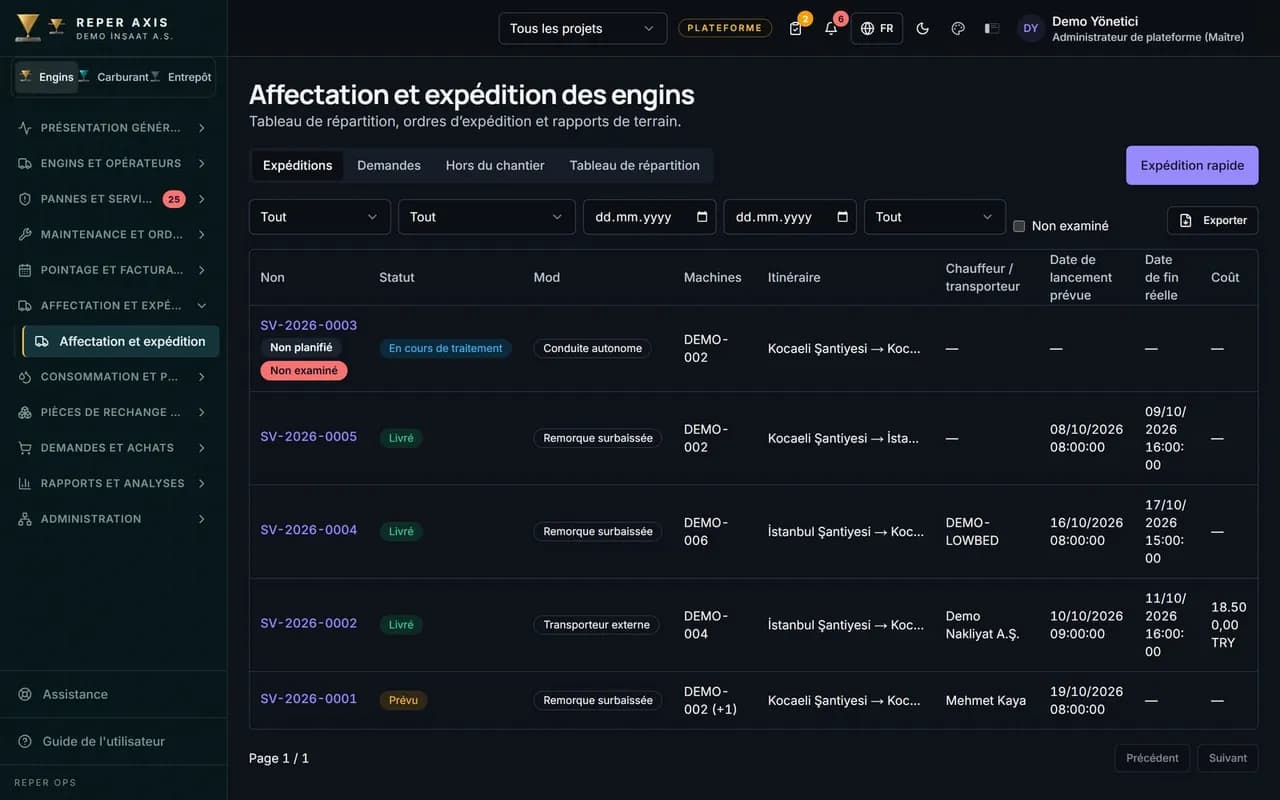Click the Administration hierarchy icon
This screenshot has width=1280, height=800.
pyautogui.click(x=25, y=519)
